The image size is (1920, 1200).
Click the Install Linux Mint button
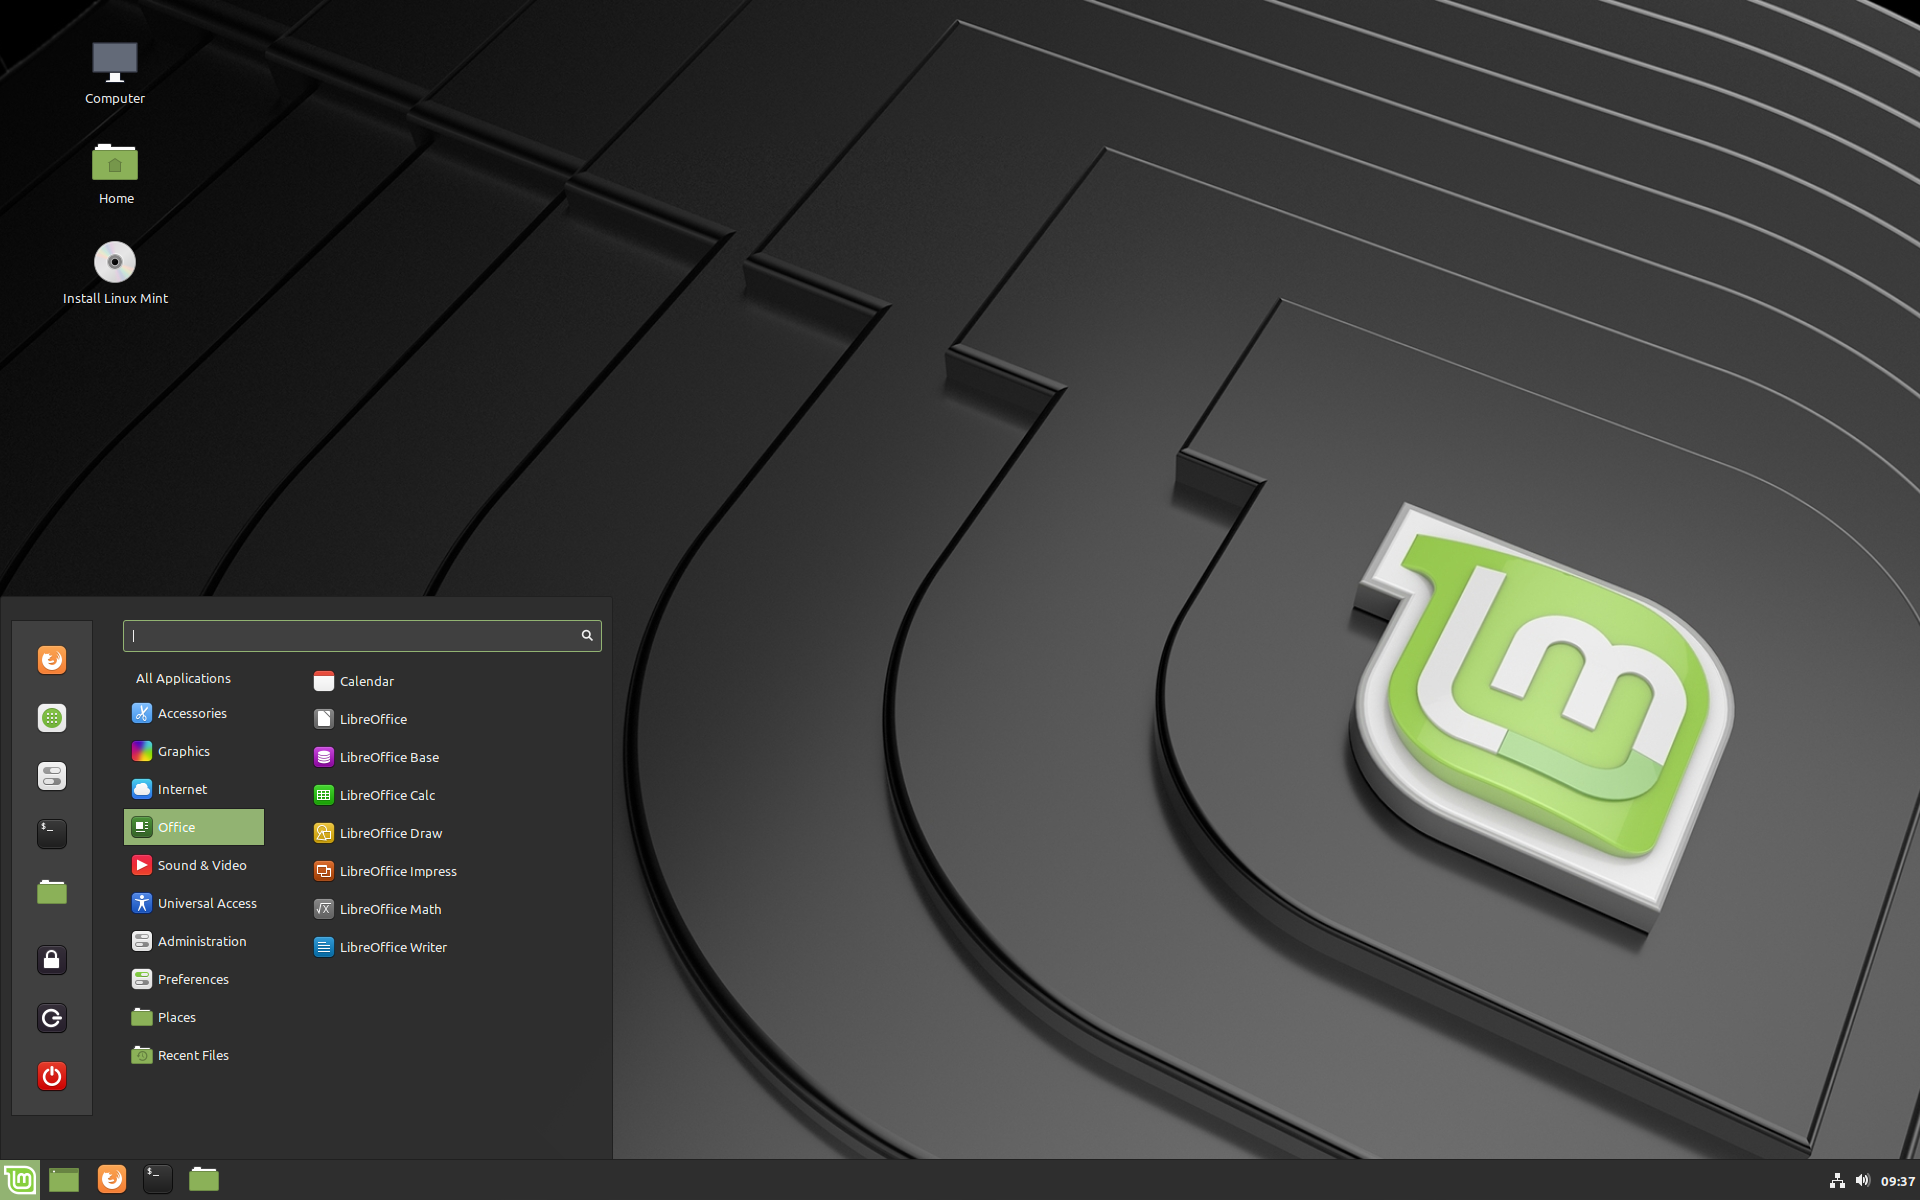(115, 271)
